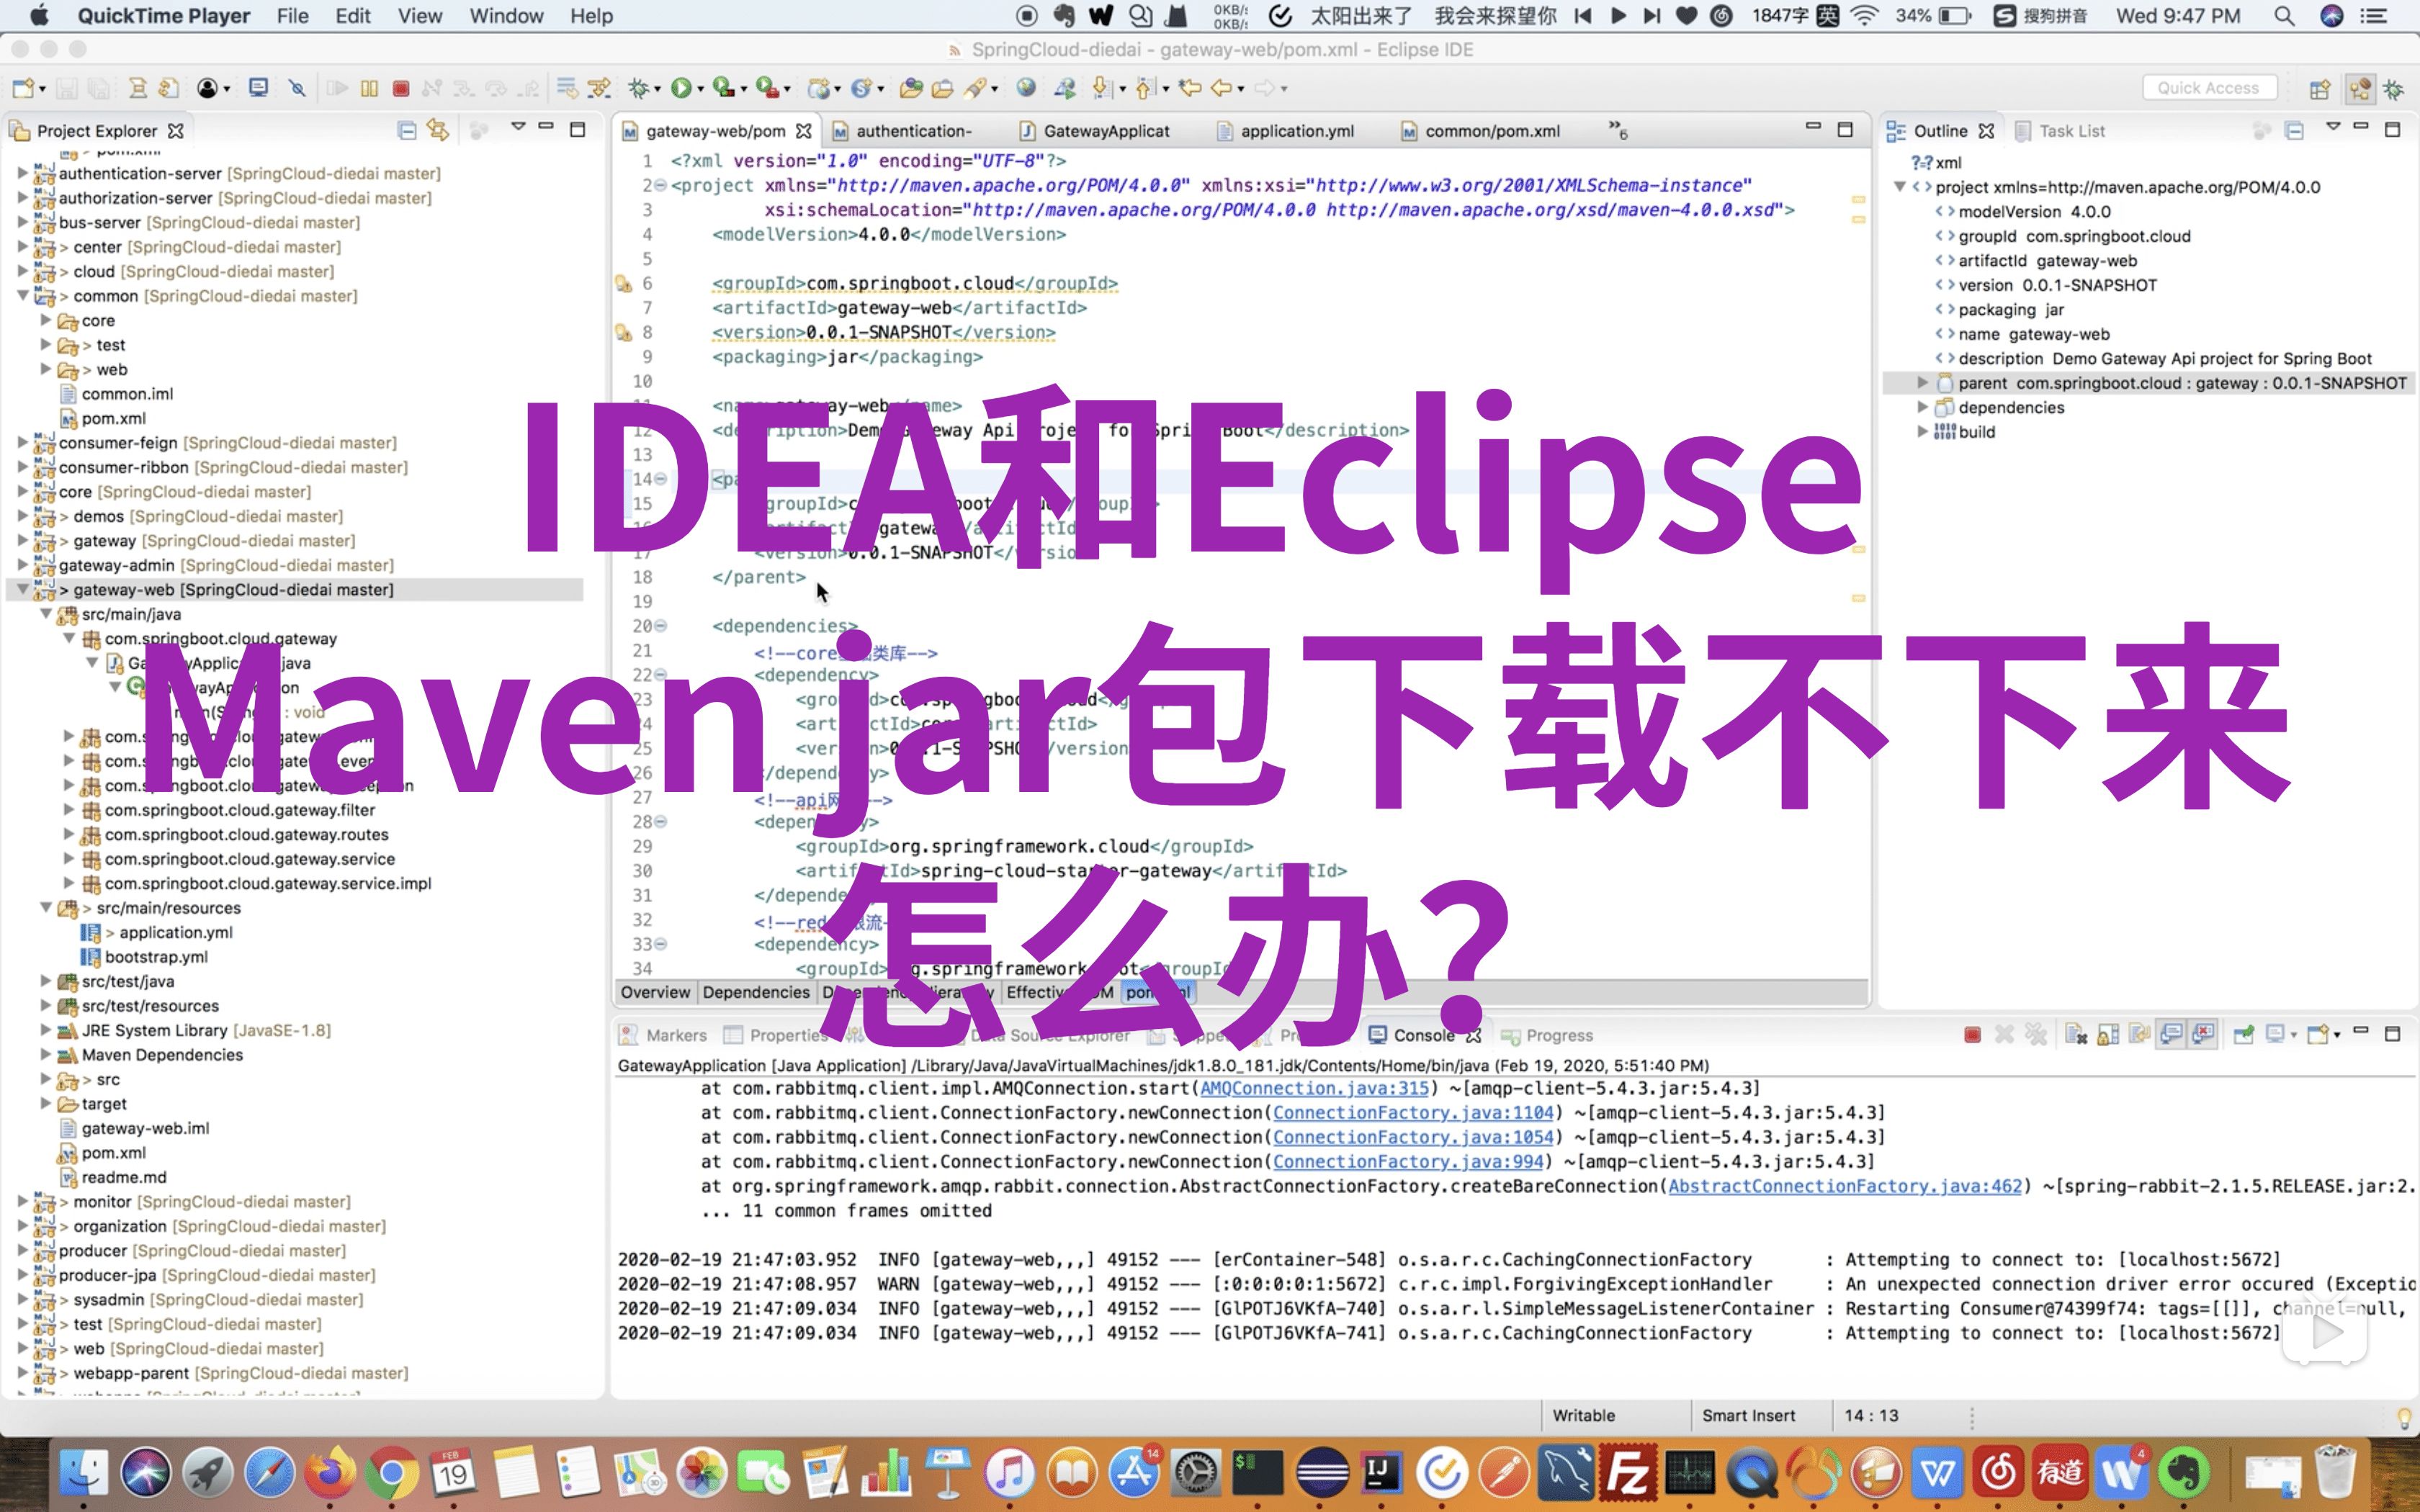Toggle visibility of src/main/resources folder
This screenshot has width=2420, height=1512.
[x=47, y=907]
